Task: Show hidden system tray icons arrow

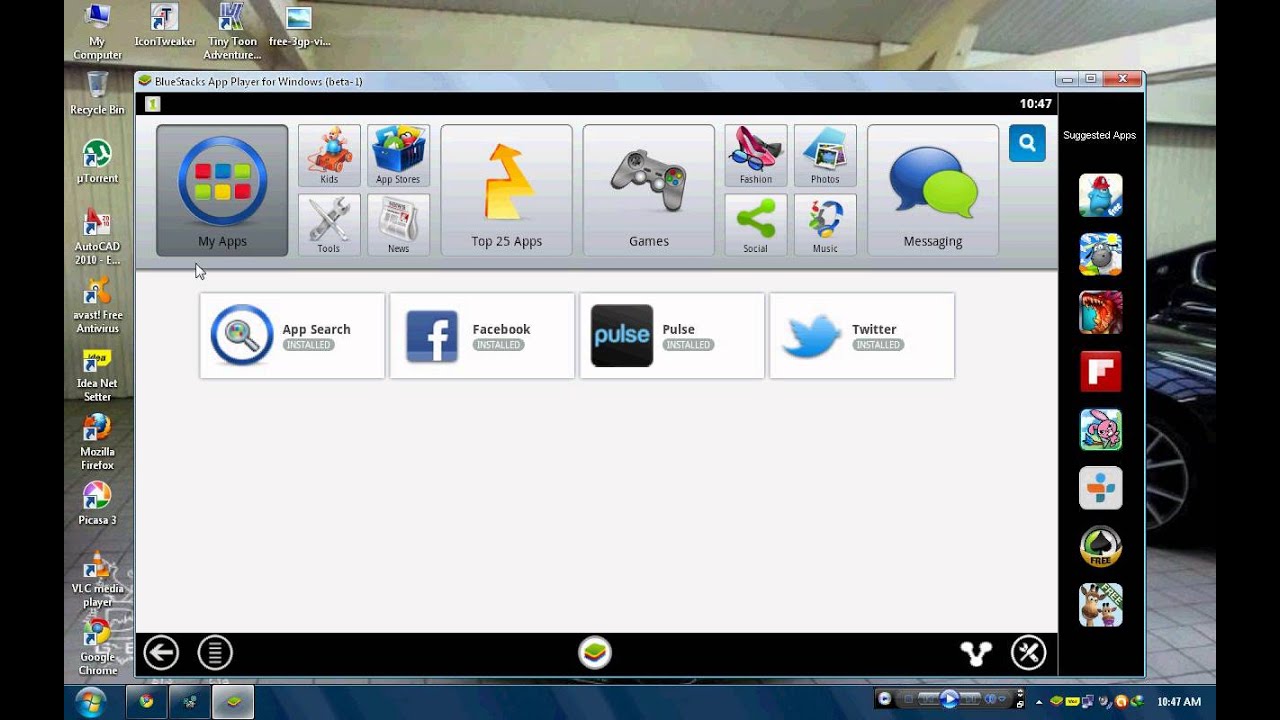Action: 1038,702
